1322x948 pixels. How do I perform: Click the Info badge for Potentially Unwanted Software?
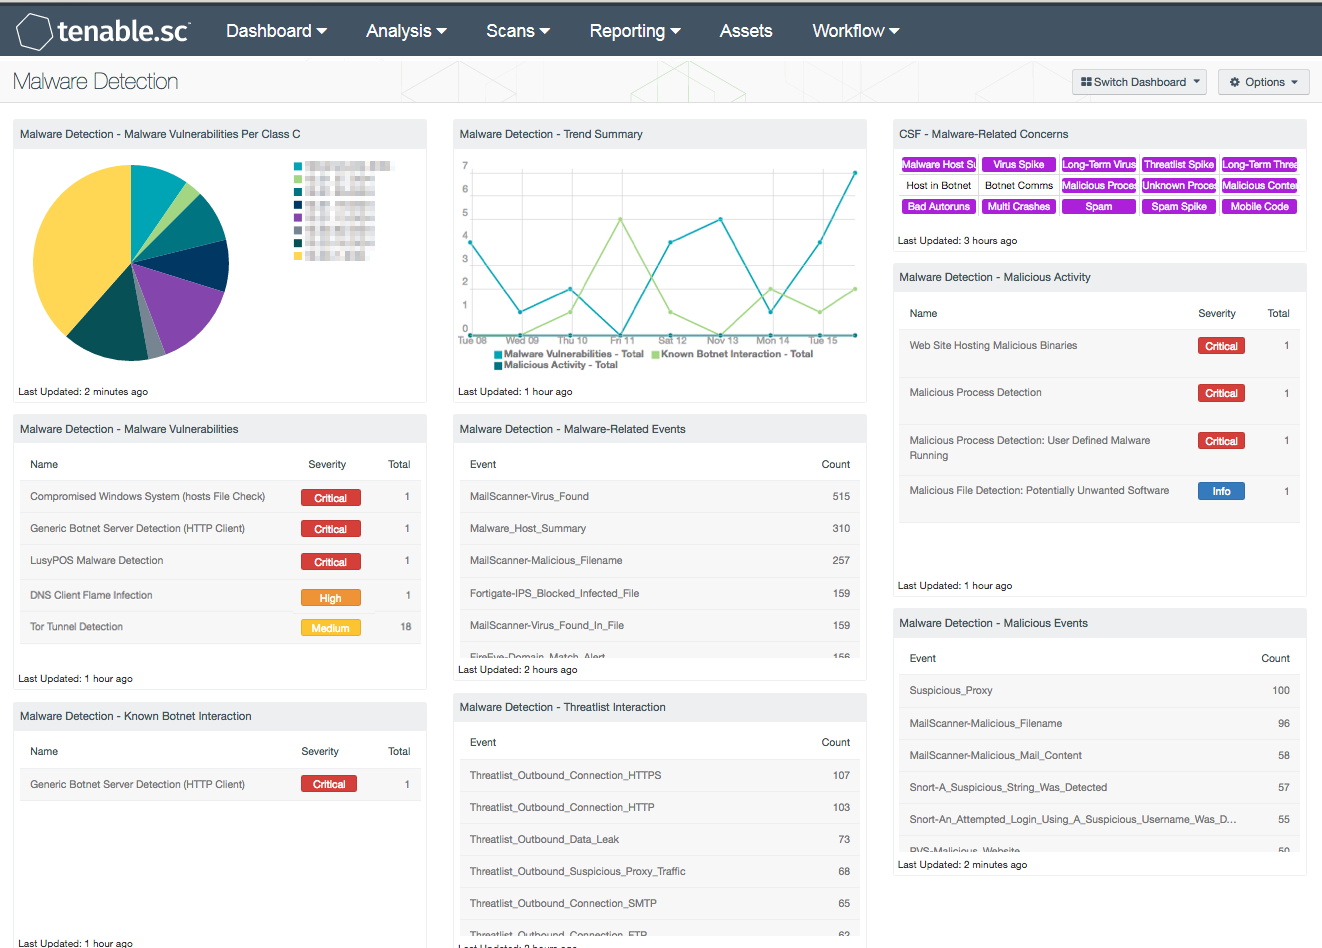[1221, 491]
